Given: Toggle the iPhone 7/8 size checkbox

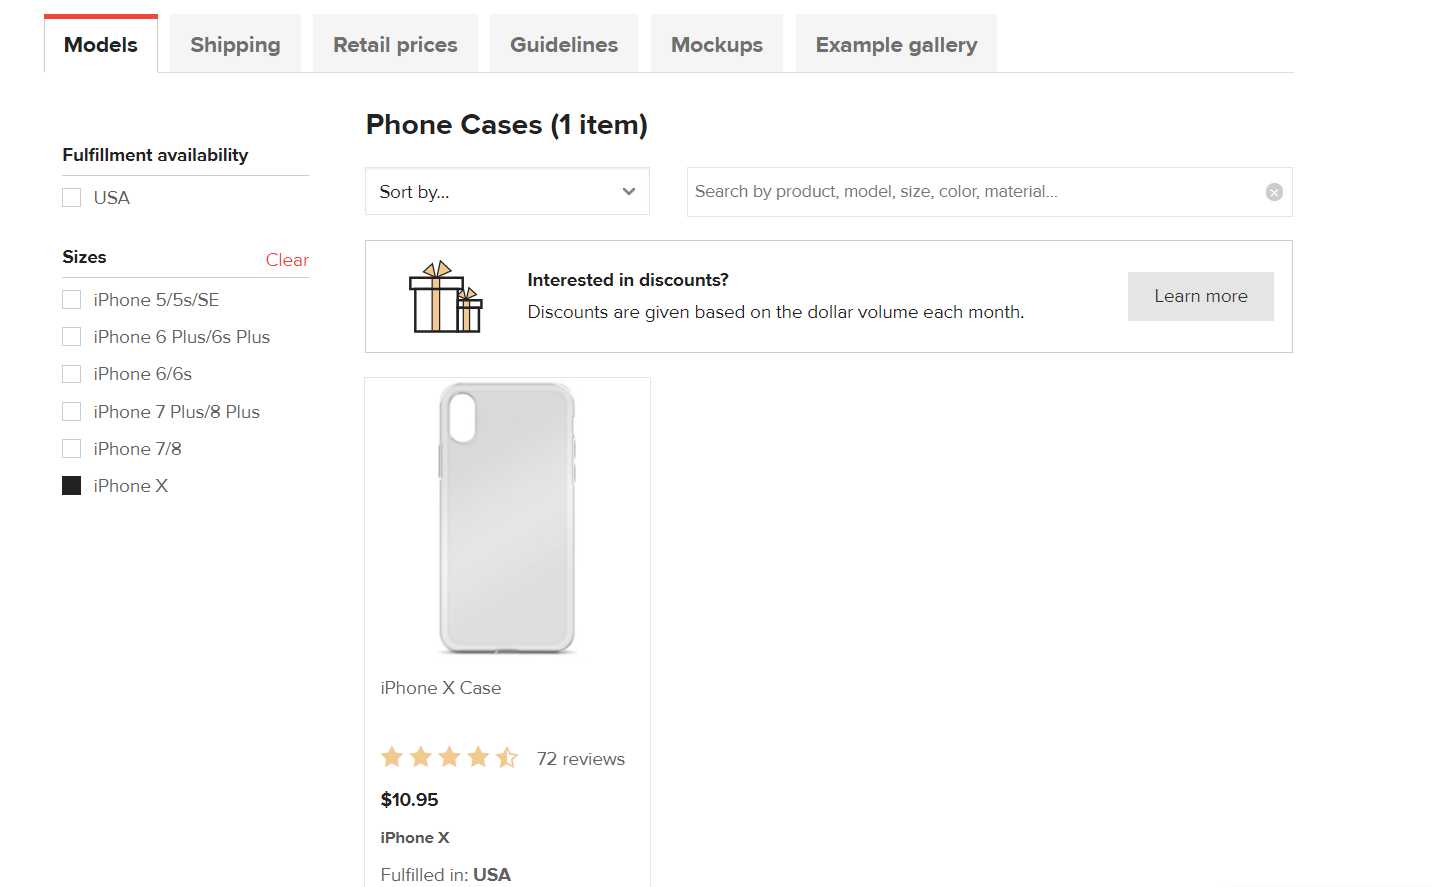Looking at the screenshot, I should point(72,449).
